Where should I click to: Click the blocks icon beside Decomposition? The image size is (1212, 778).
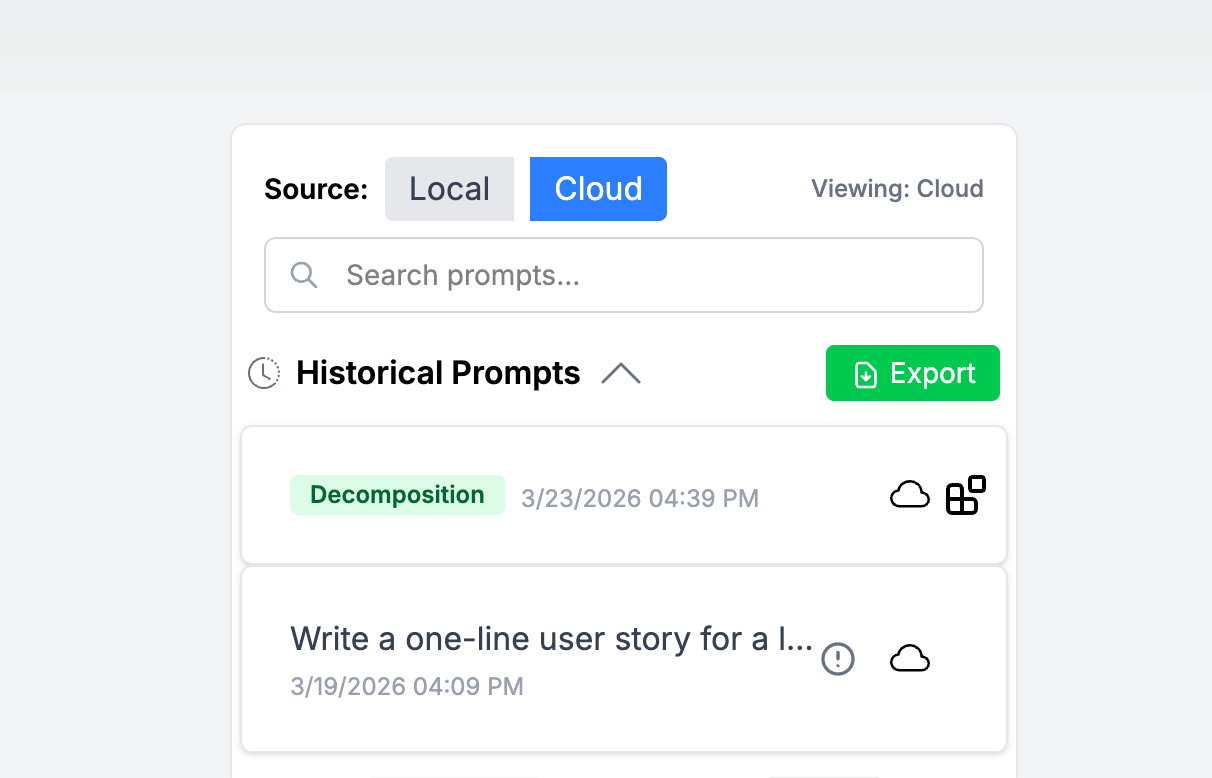pyautogui.click(x=965, y=495)
